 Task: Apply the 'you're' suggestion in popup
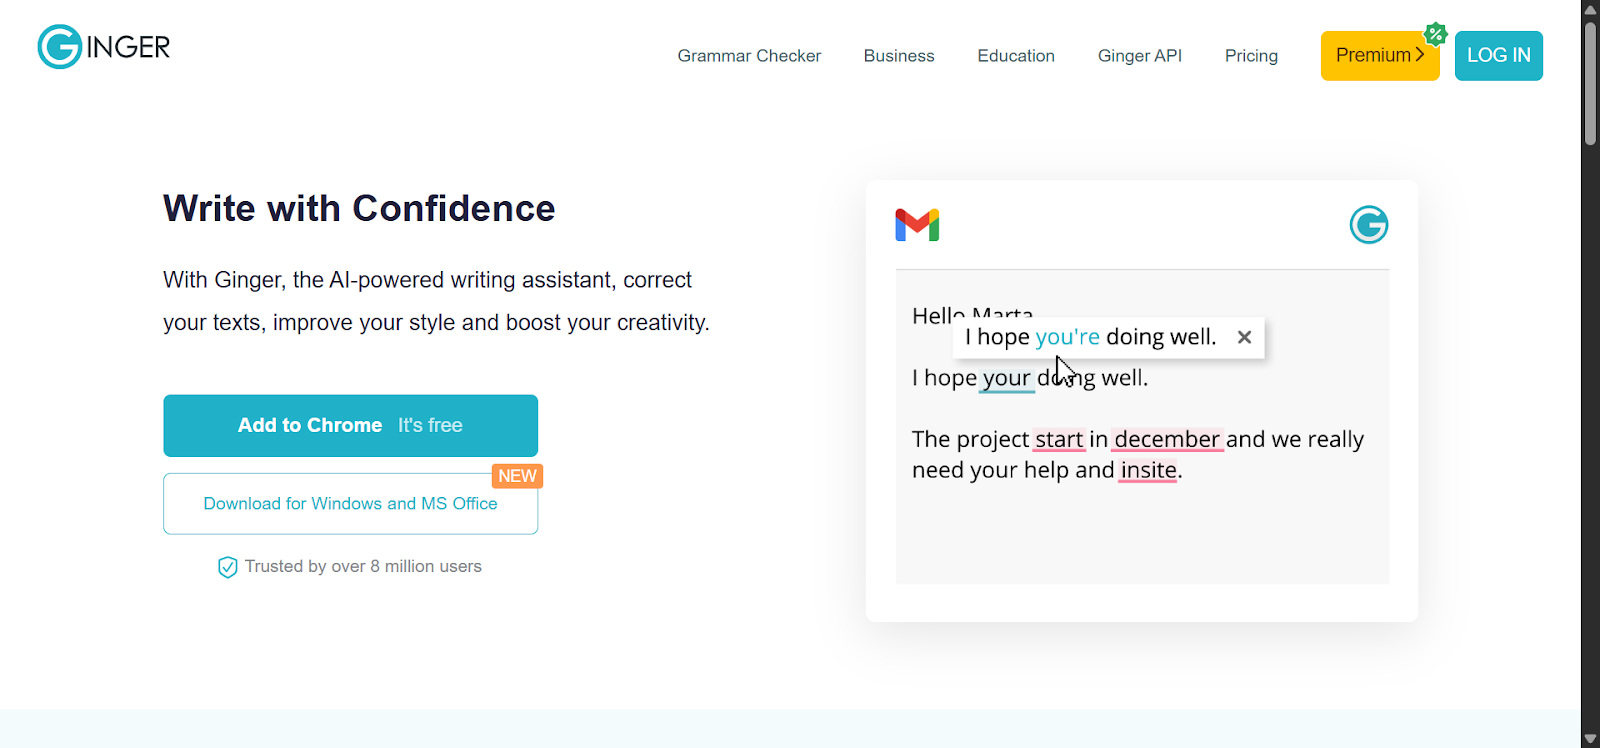(x=1067, y=337)
